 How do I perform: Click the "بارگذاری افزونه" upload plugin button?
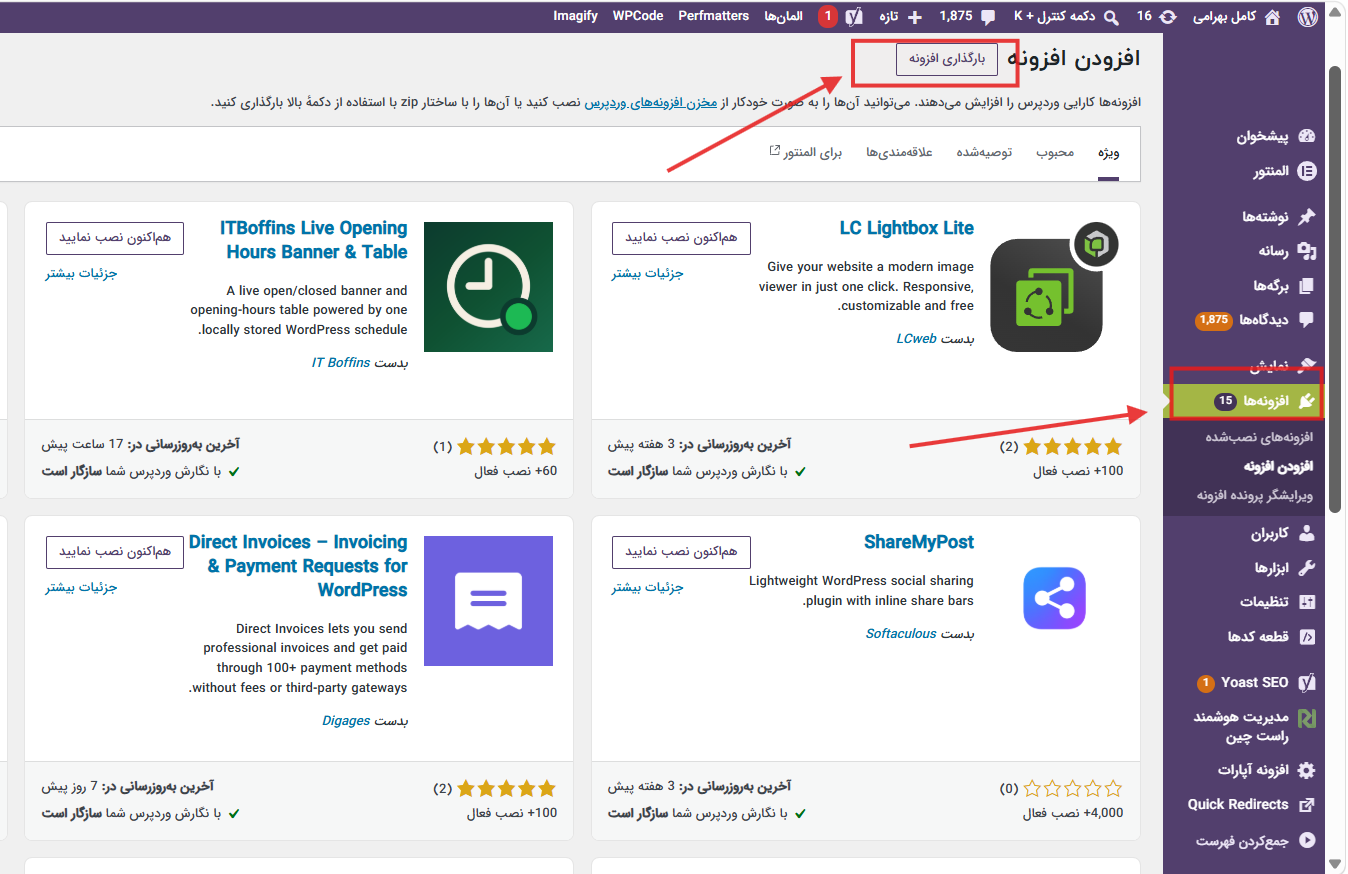coord(947,59)
